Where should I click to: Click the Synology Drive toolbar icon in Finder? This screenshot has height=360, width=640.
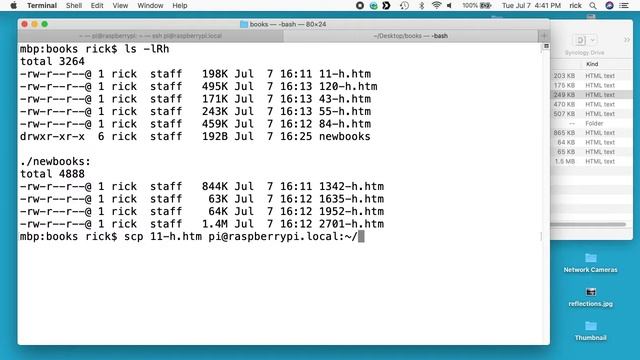click(580, 40)
